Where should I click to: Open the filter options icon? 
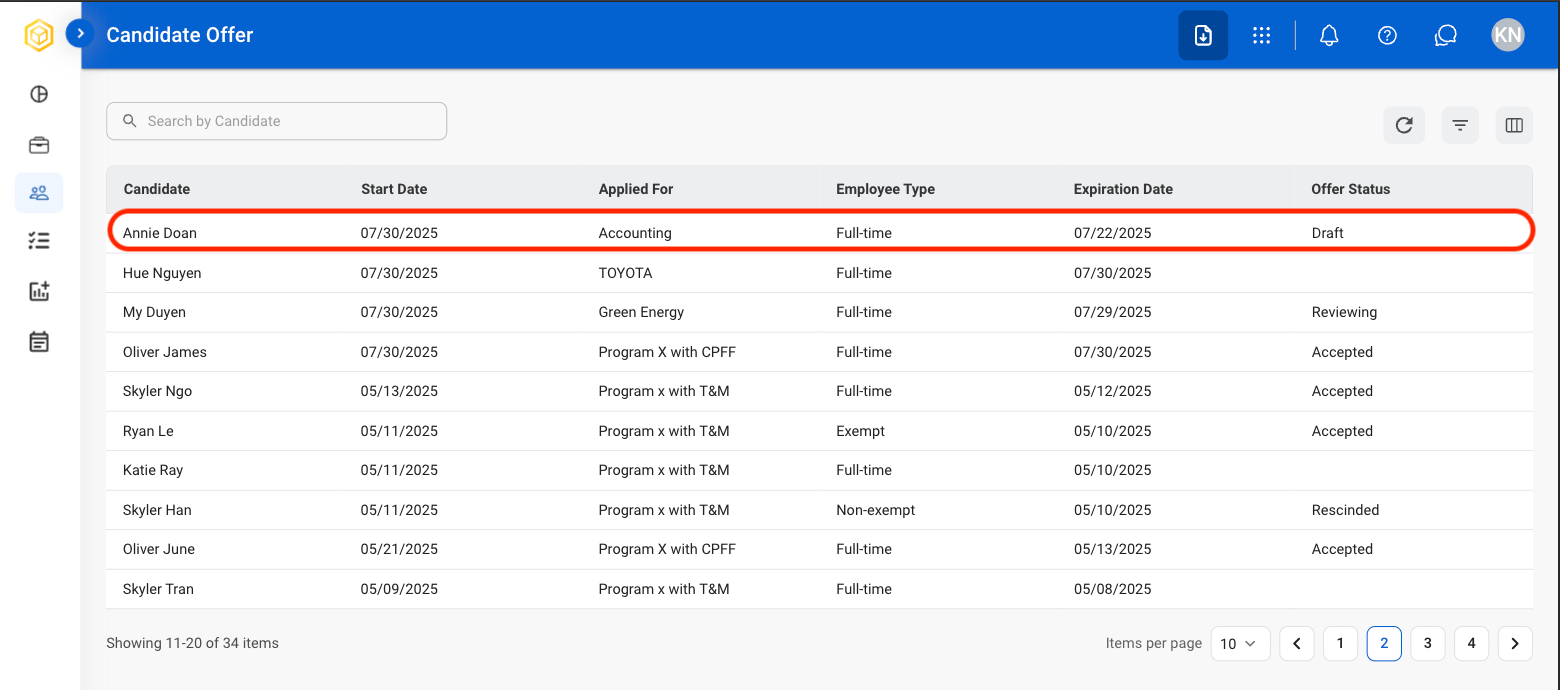pos(1460,125)
